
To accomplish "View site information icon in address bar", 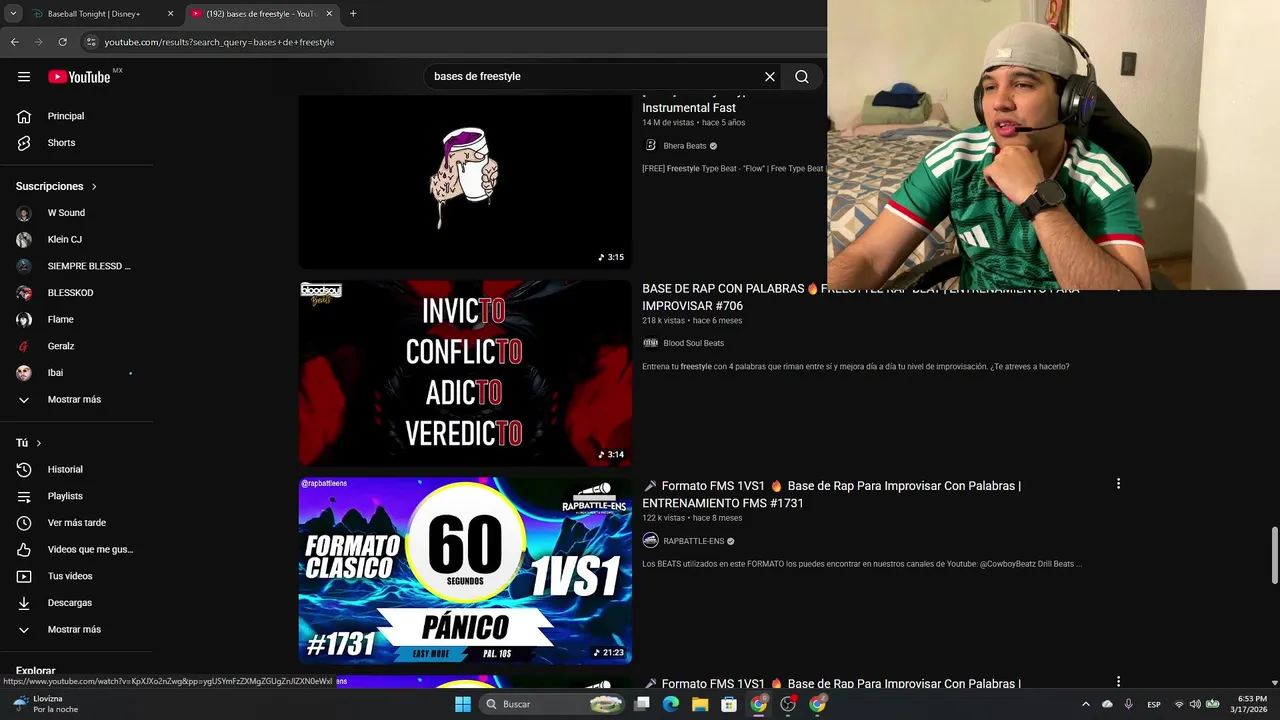I will point(91,42).
